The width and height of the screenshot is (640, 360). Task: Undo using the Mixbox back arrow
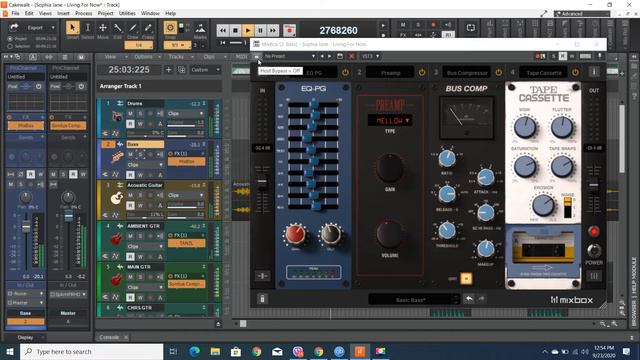pyautogui.click(x=469, y=299)
